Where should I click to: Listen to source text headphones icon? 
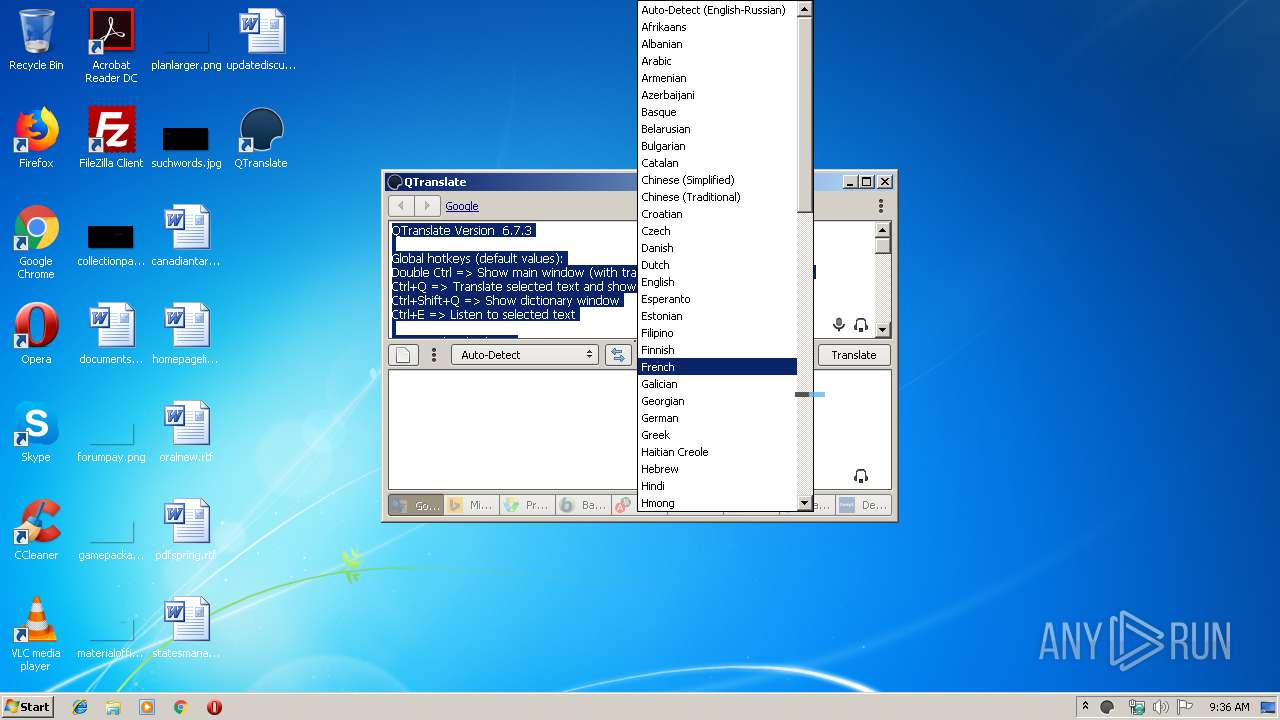(x=861, y=325)
